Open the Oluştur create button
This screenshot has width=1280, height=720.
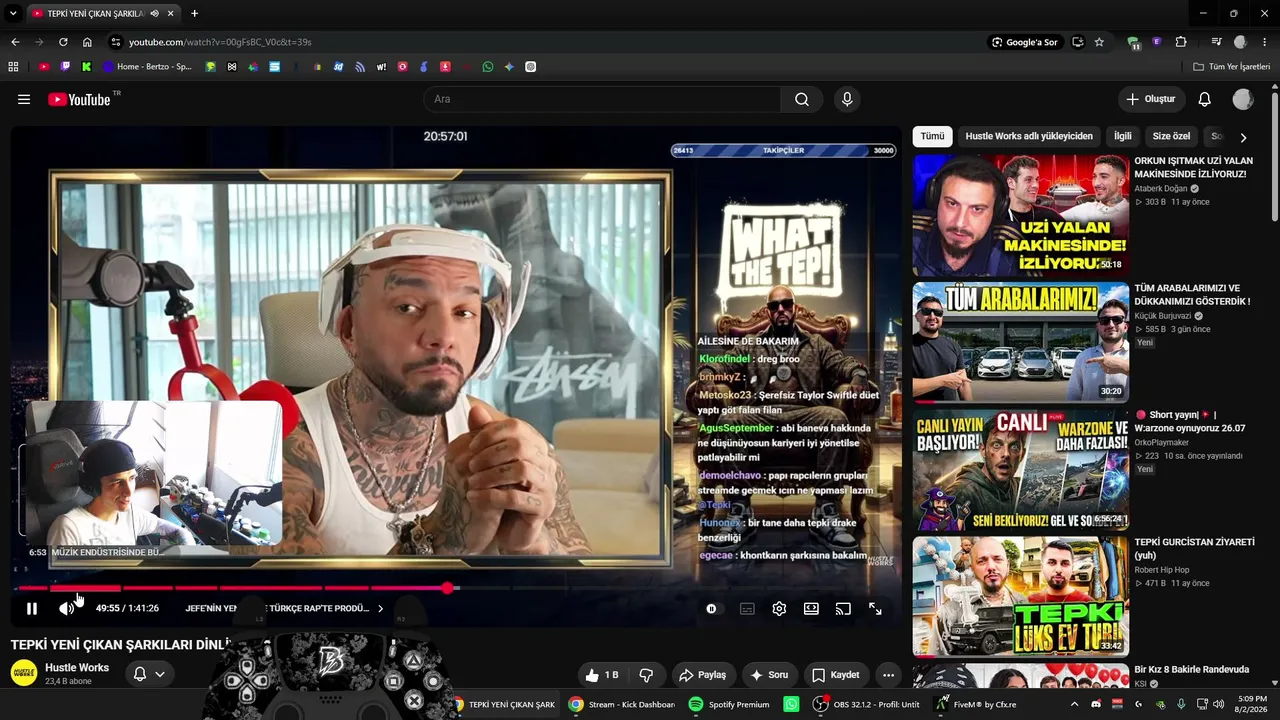point(1151,99)
